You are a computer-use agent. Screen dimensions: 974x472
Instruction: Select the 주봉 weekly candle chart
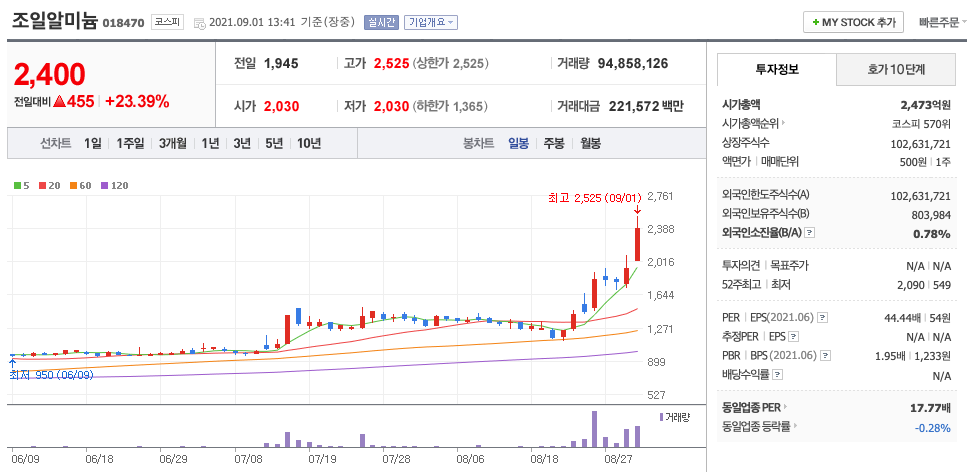(x=554, y=143)
